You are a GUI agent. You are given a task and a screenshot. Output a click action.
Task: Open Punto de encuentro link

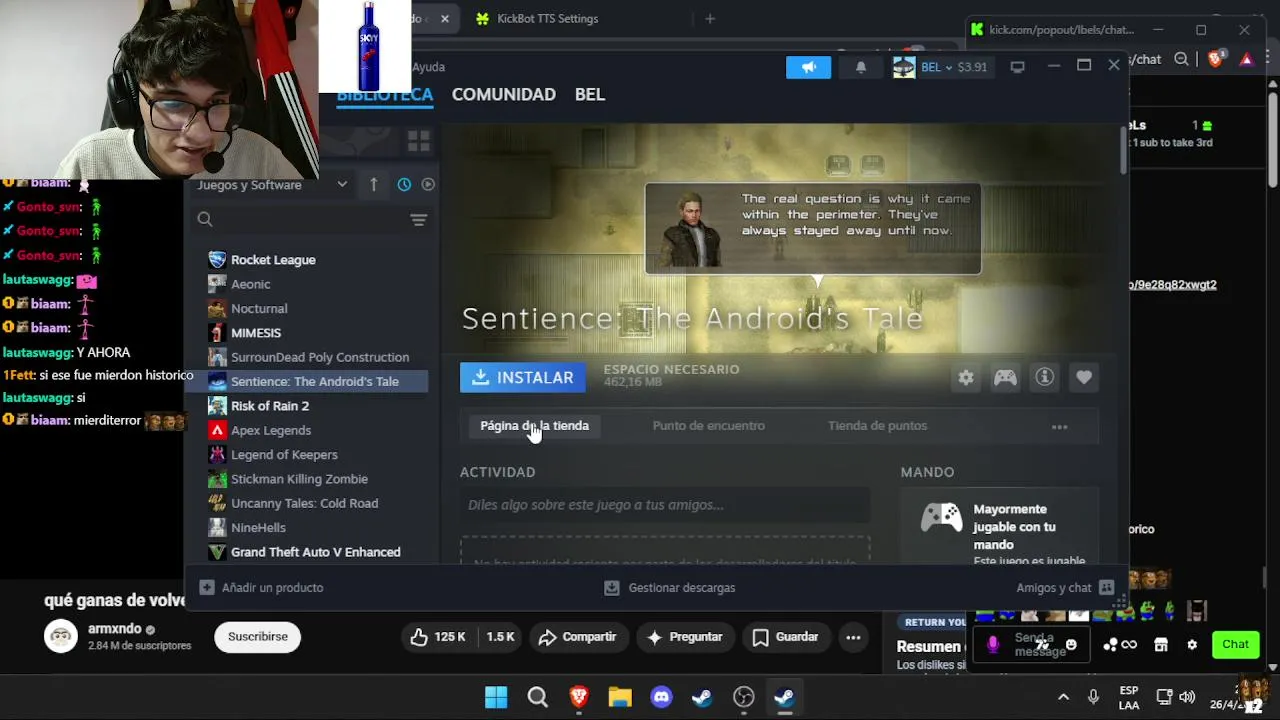[x=708, y=426]
